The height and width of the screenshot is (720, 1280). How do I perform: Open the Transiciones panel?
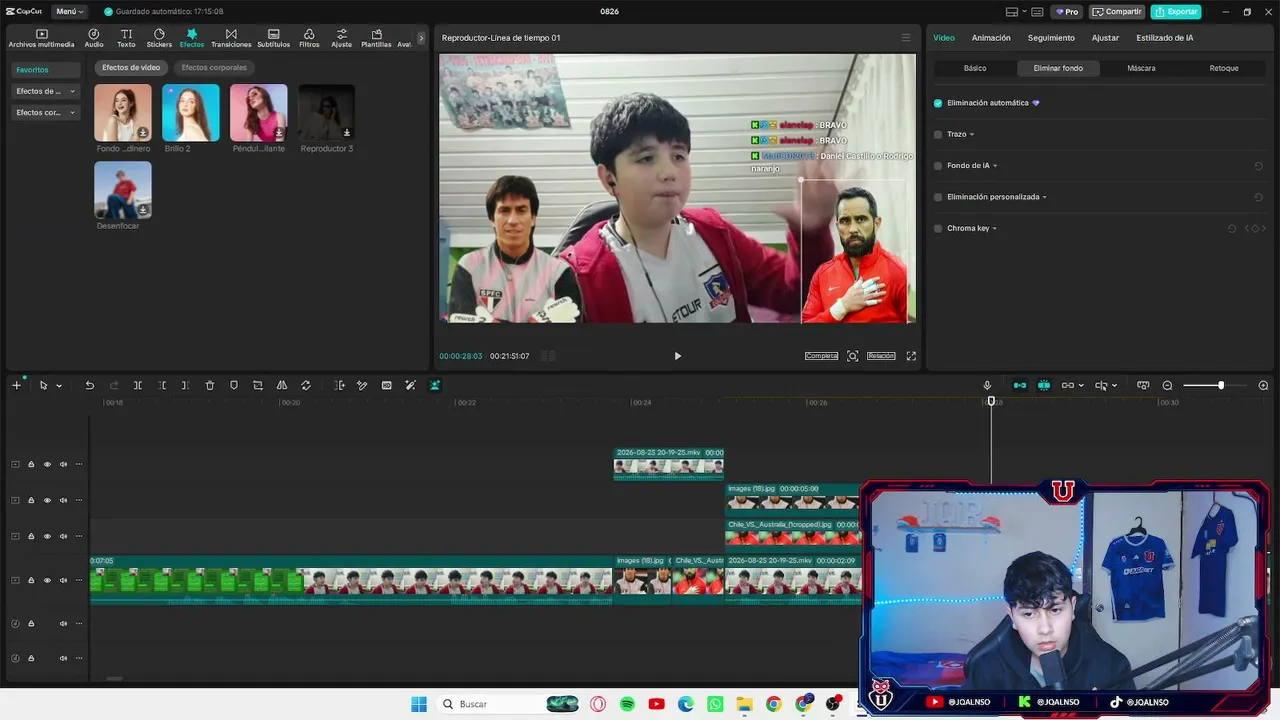pyautogui.click(x=231, y=38)
